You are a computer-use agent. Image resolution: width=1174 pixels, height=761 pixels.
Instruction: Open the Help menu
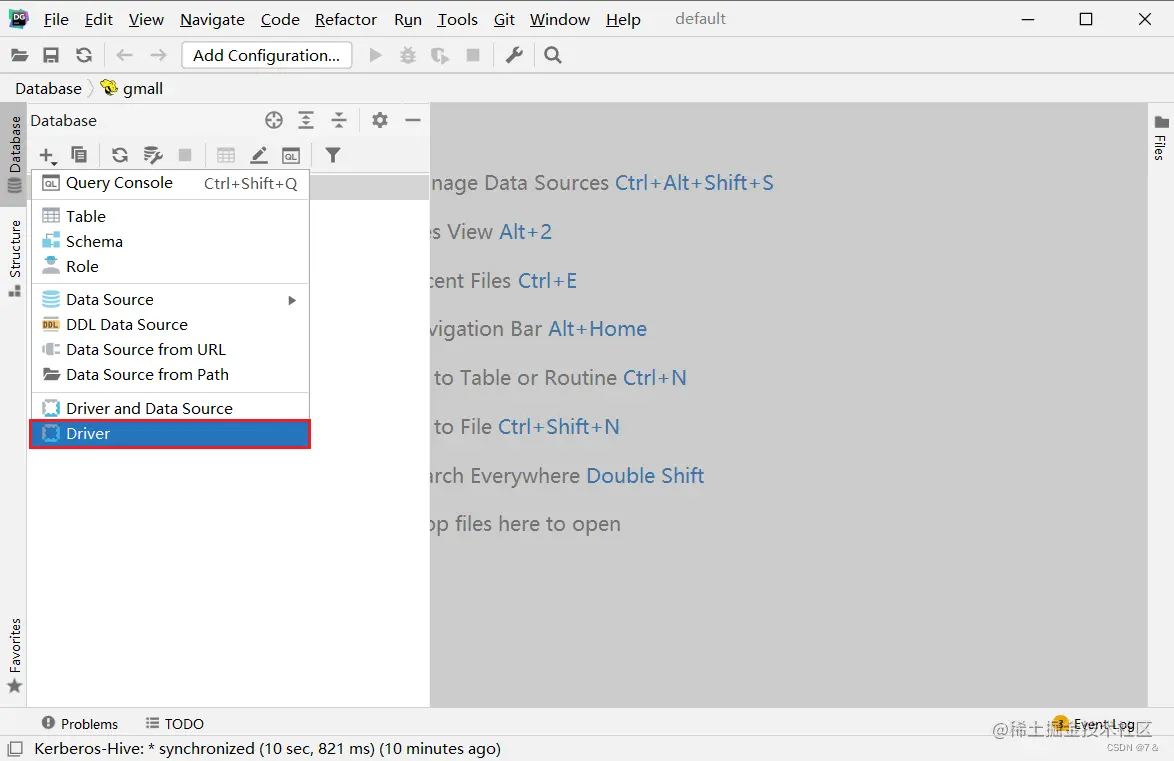[x=623, y=19]
